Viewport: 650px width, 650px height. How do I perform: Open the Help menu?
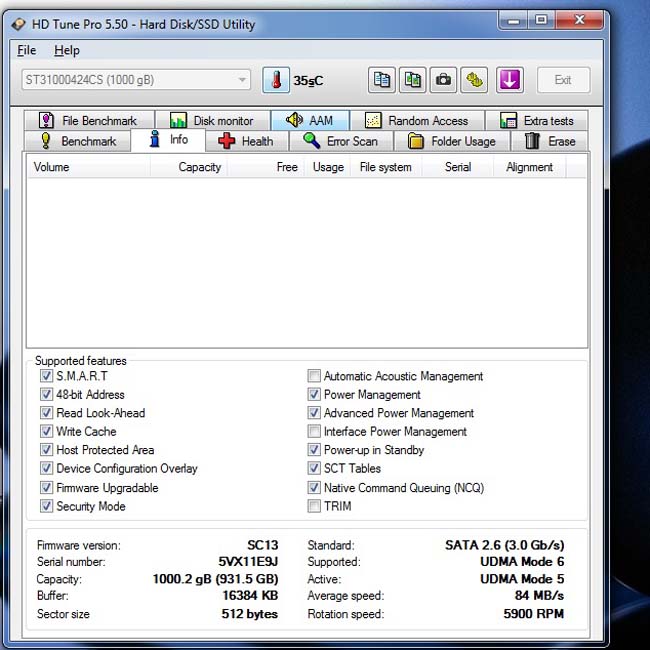[x=67, y=51]
